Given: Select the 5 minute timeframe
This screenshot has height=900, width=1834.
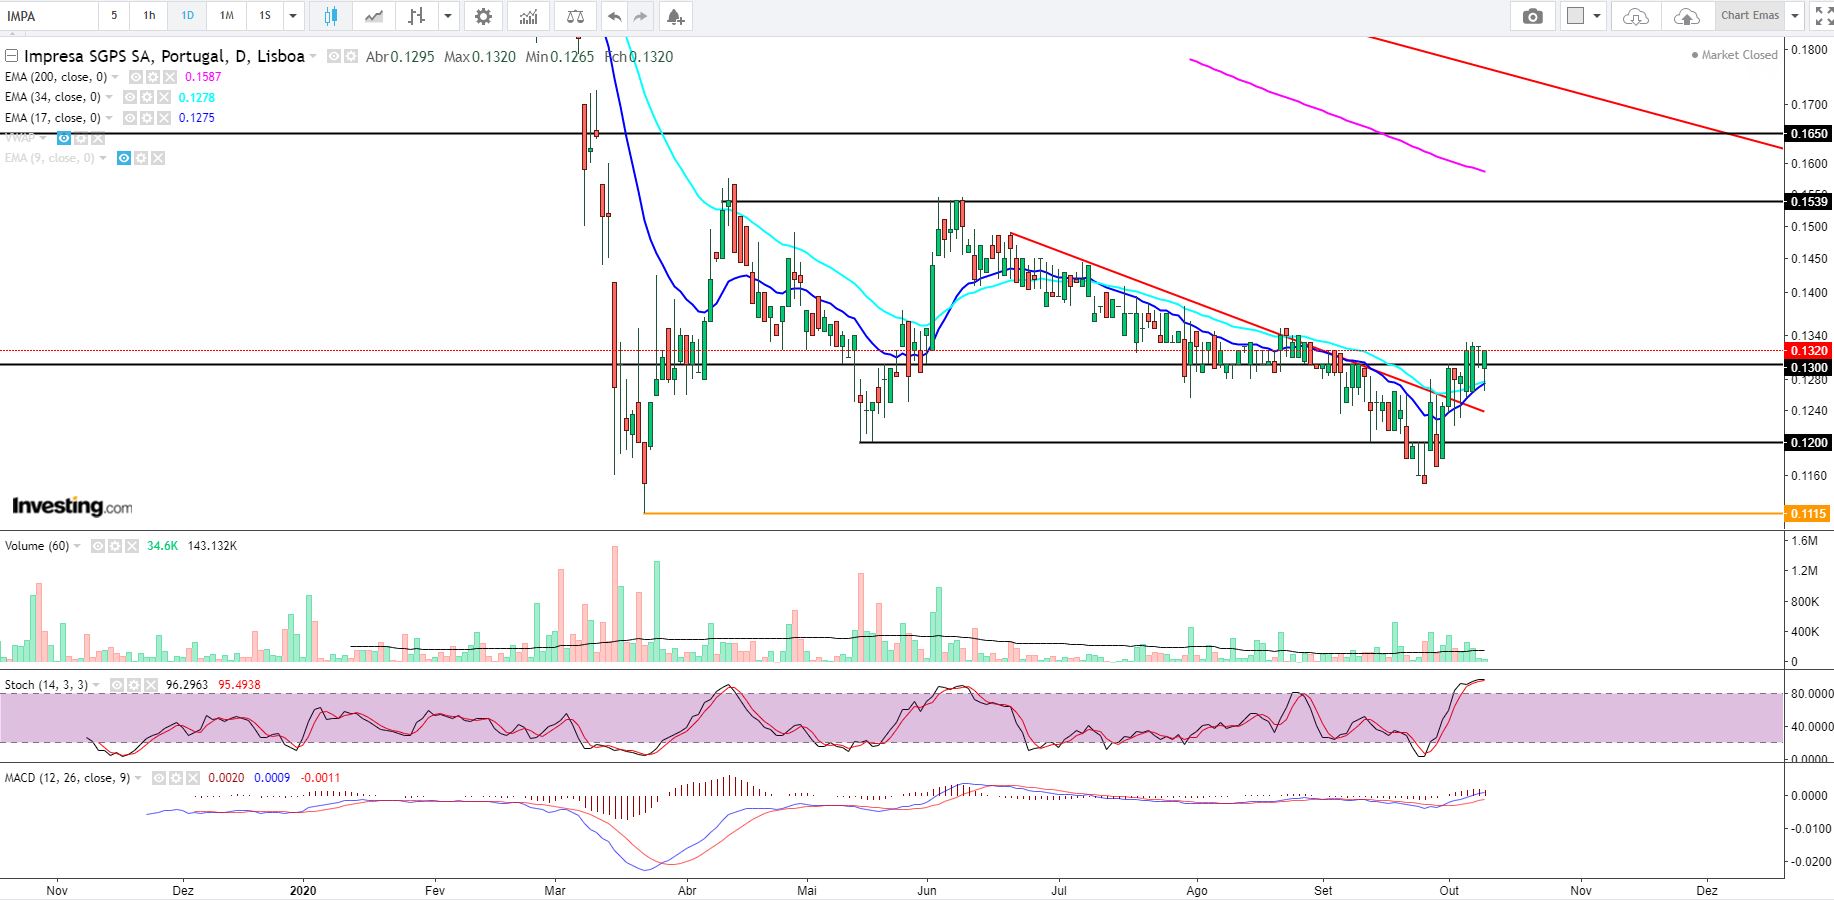Looking at the screenshot, I should (114, 16).
